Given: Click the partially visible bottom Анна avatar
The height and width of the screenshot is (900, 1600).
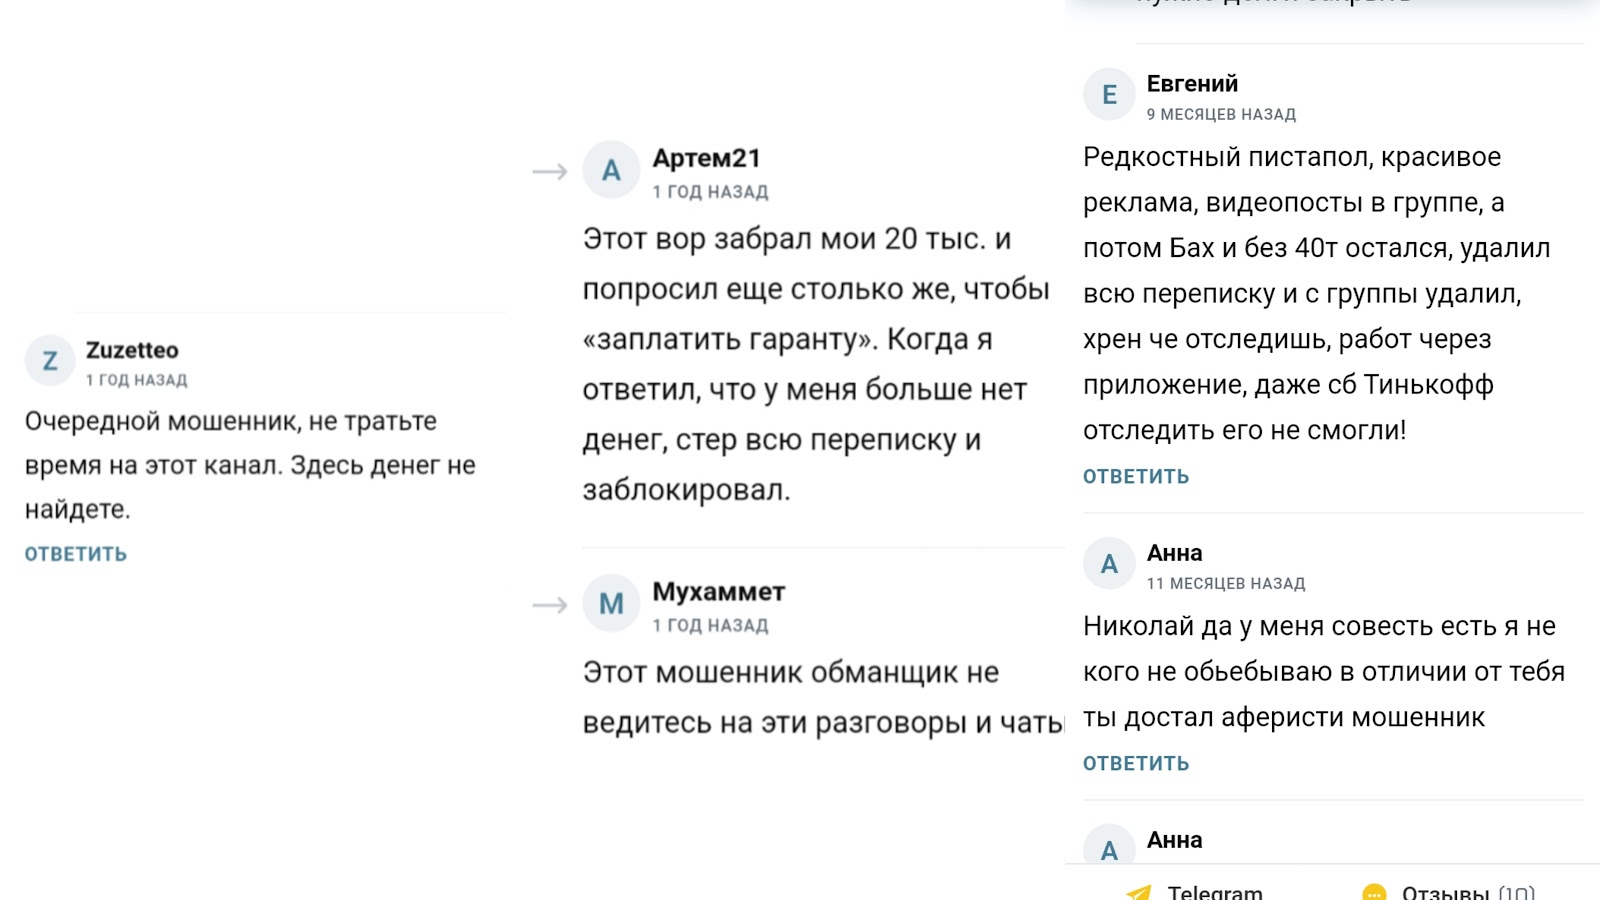Looking at the screenshot, I should 1109,846.
